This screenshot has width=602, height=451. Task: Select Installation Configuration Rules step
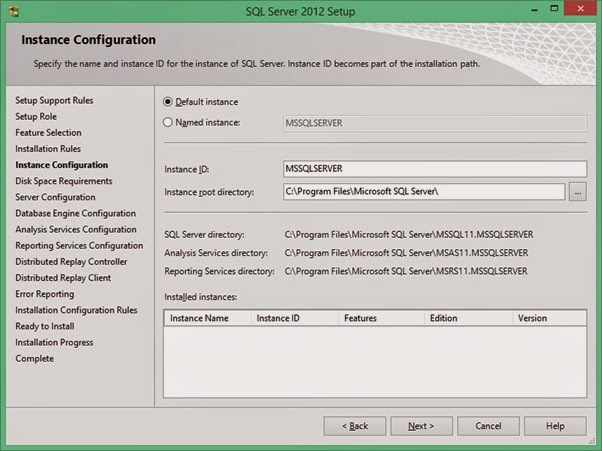pyautogui.click(x=76, y=310)
